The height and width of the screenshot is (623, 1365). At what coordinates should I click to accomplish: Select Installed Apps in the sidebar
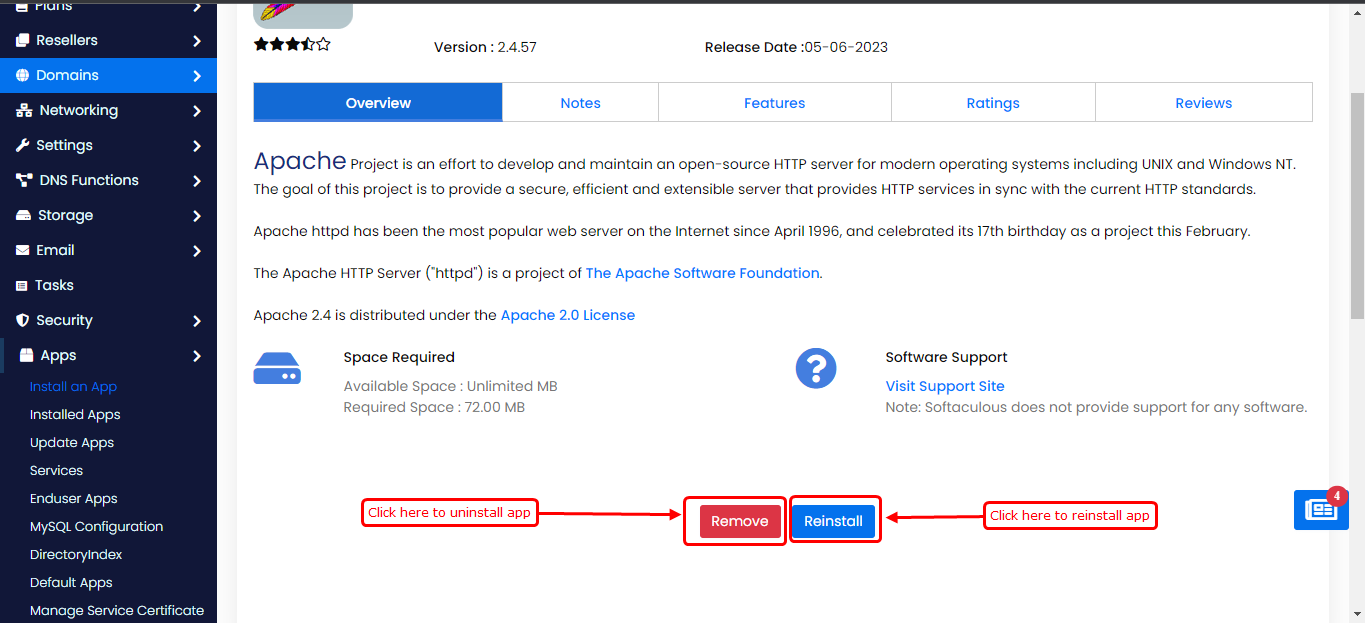pos(75,414)
